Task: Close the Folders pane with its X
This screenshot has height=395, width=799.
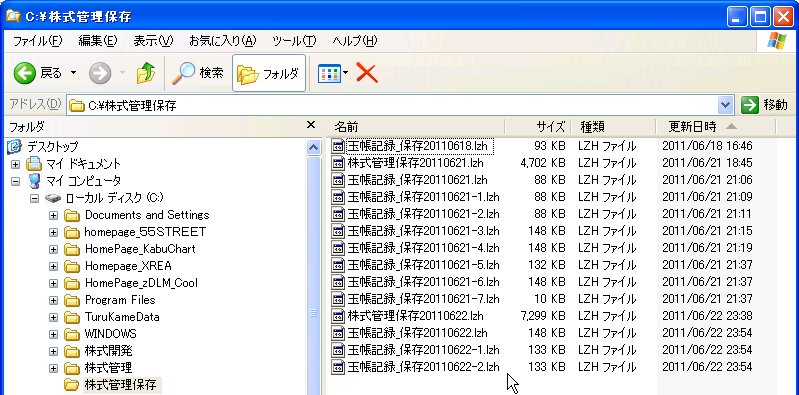Action: tap(311, 125)
